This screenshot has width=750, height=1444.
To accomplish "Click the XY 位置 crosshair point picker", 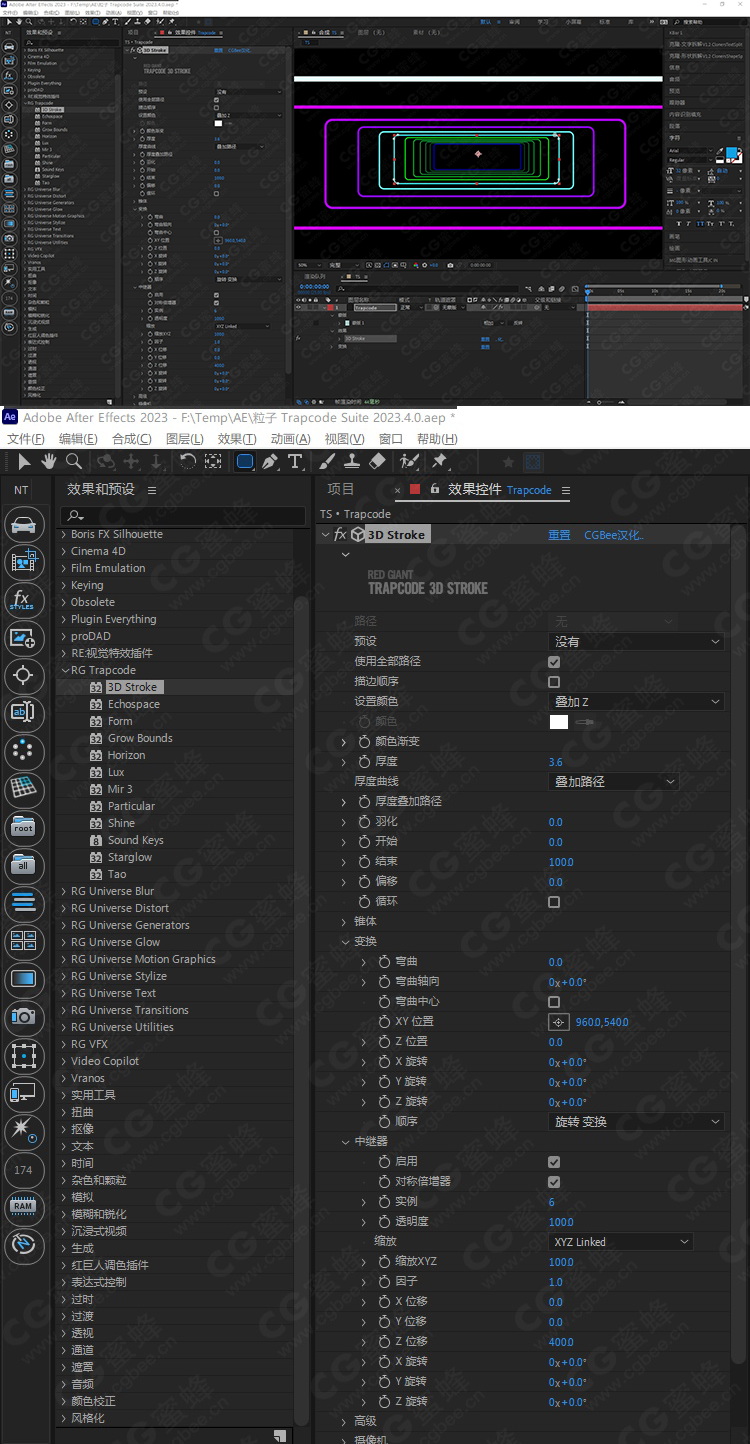I will (559, 1022).
